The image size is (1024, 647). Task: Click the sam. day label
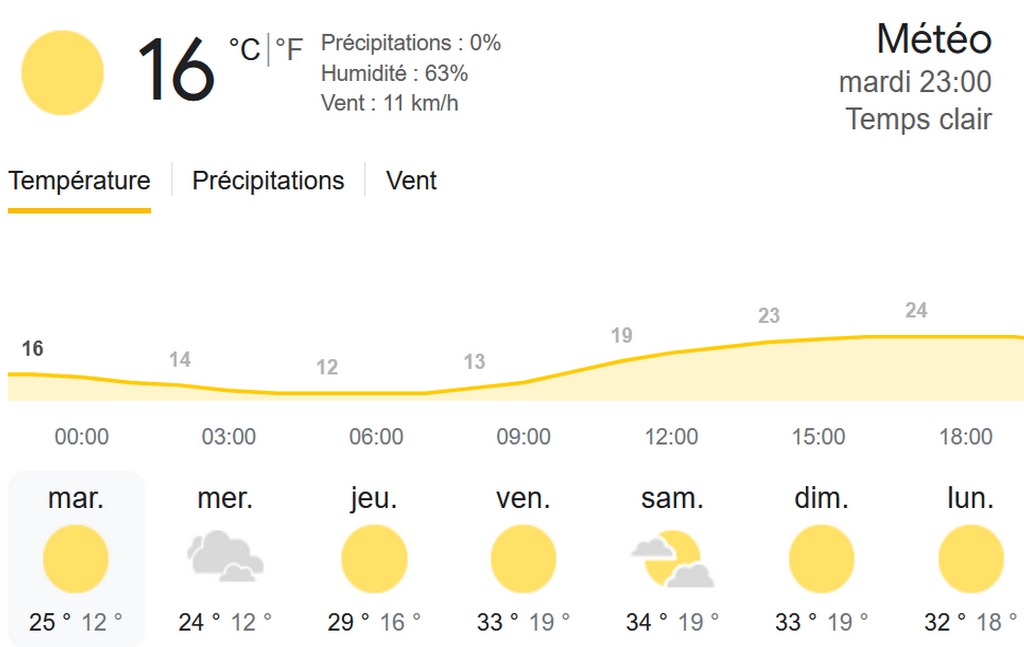pyautogui.click(x=672, y=498)
